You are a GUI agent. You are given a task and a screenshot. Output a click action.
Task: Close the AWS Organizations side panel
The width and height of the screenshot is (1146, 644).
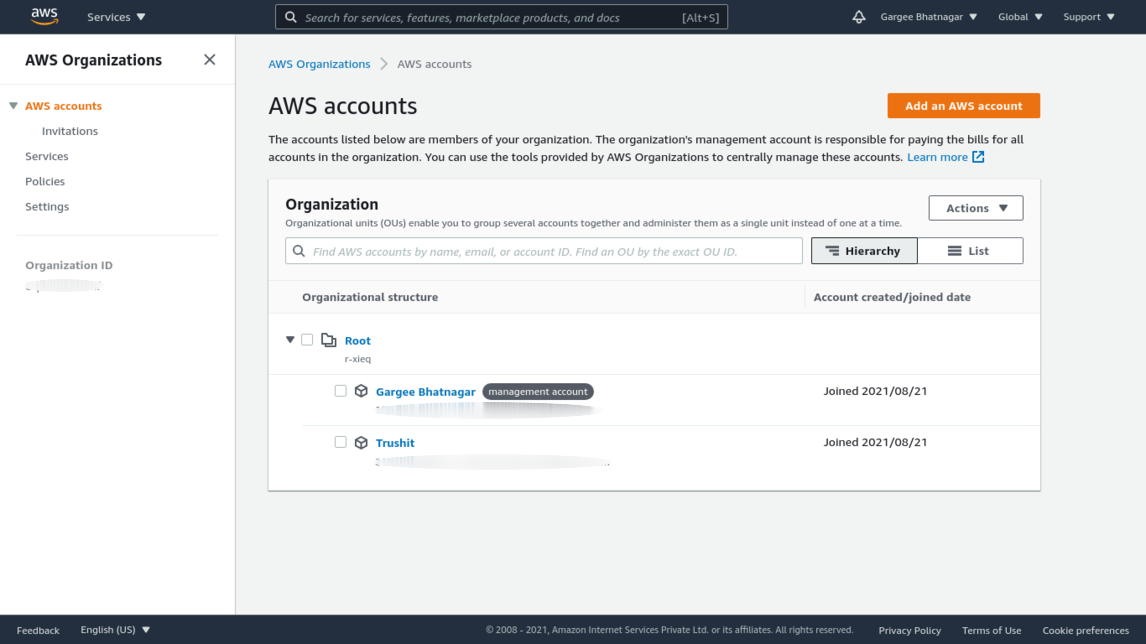coord(209,60)
